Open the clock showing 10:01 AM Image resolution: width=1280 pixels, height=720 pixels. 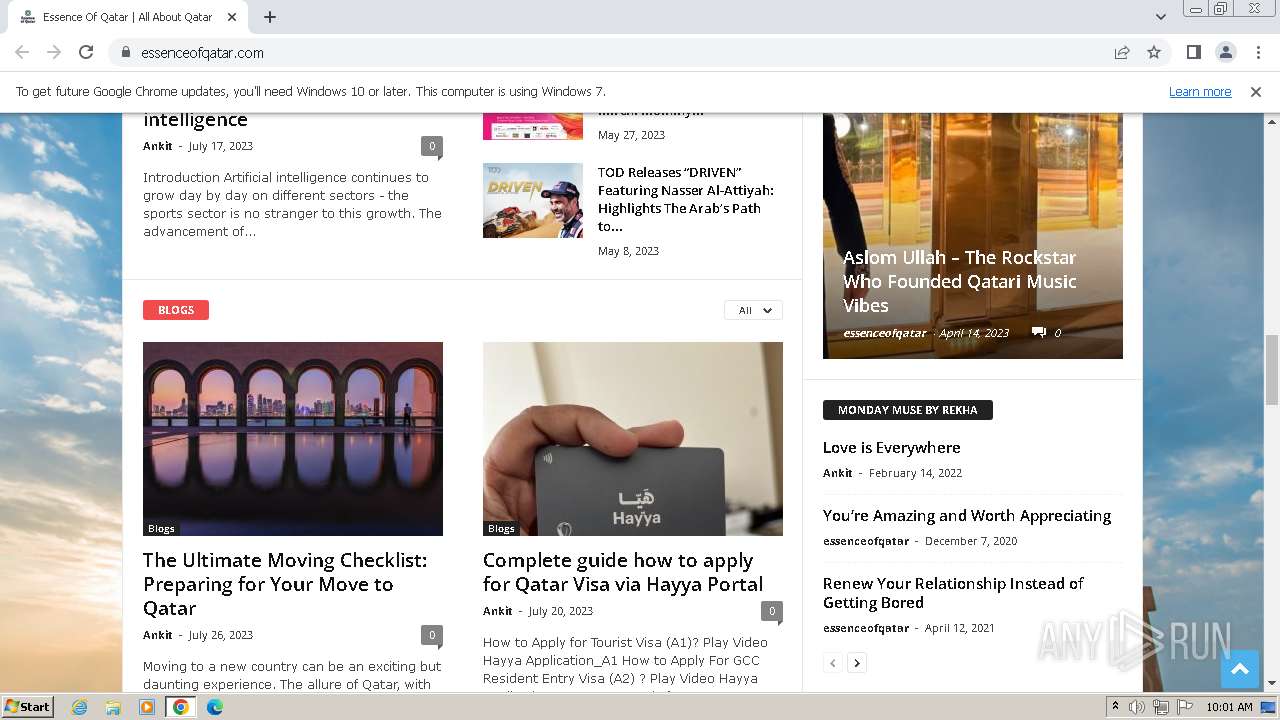(x=1229, y=707)
